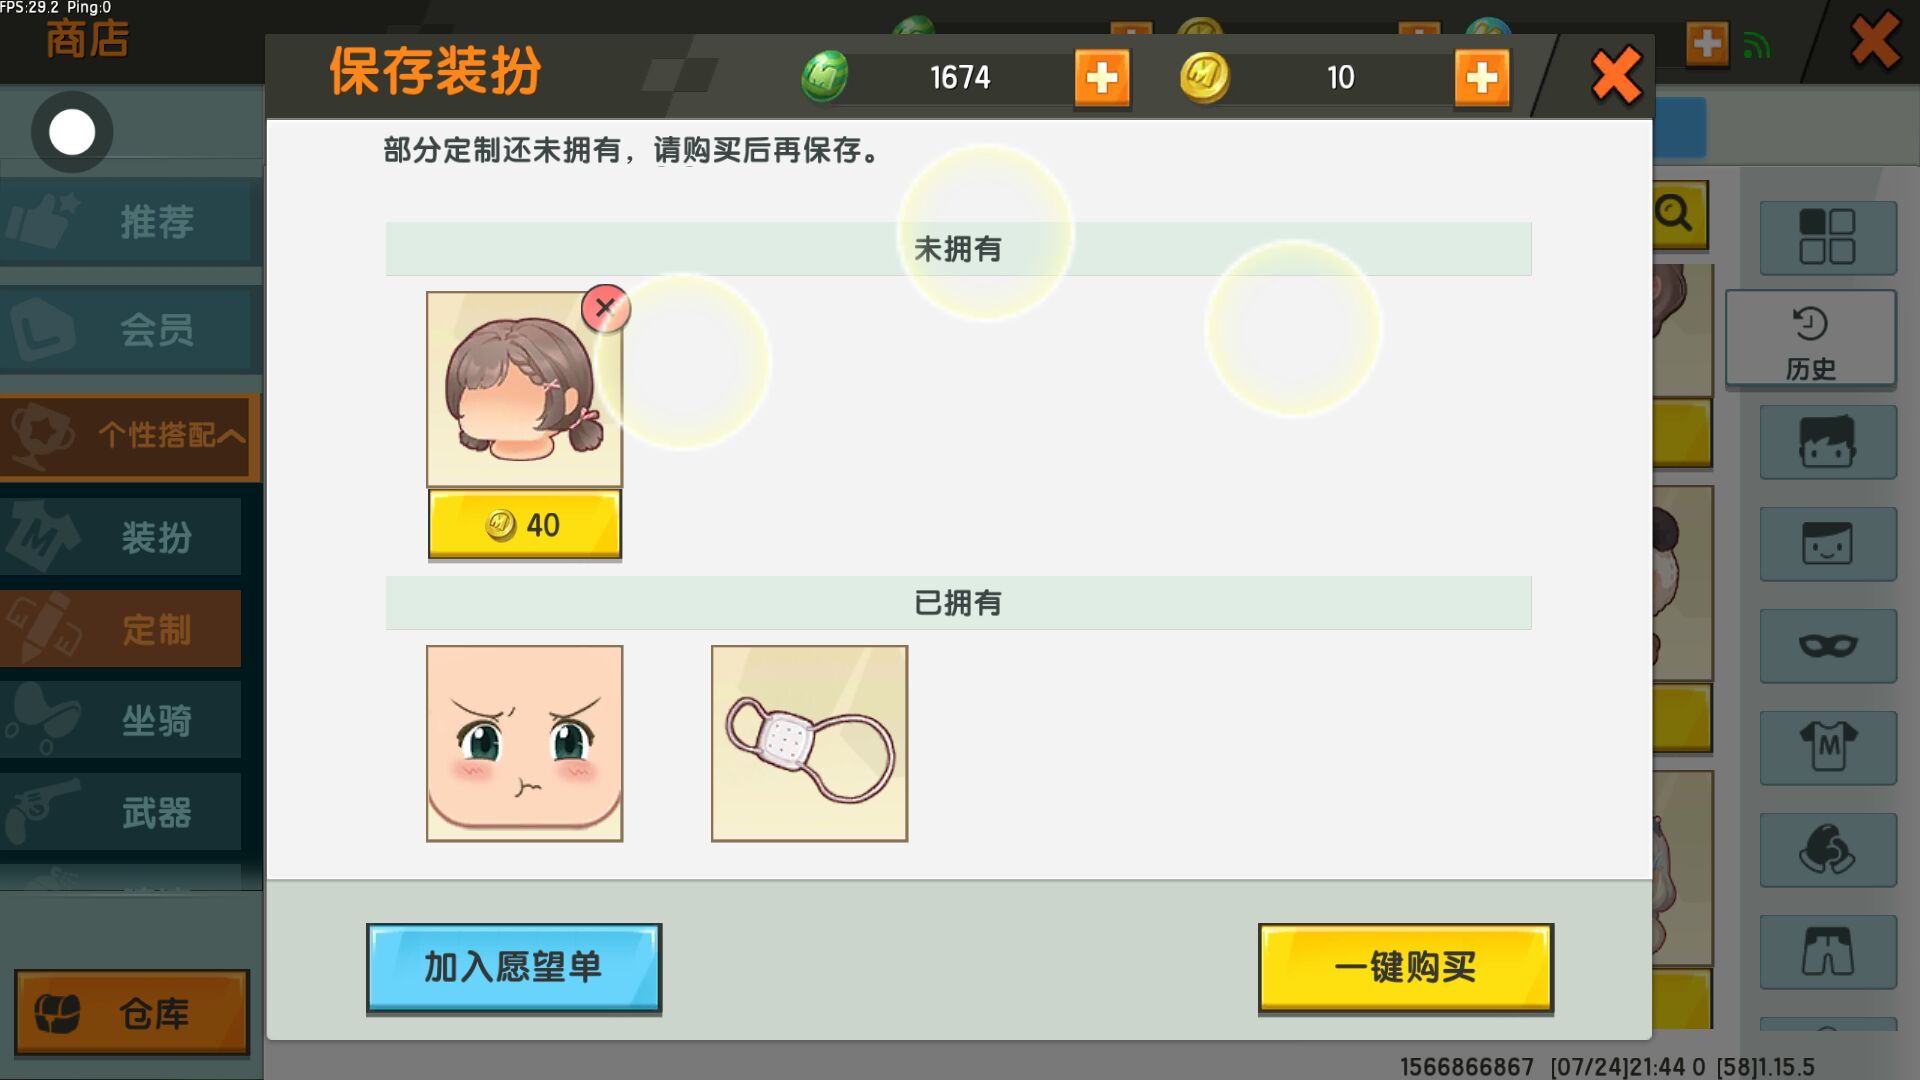Click the 加入愿望单 button

pyautogui.click(x=514, y=968)
